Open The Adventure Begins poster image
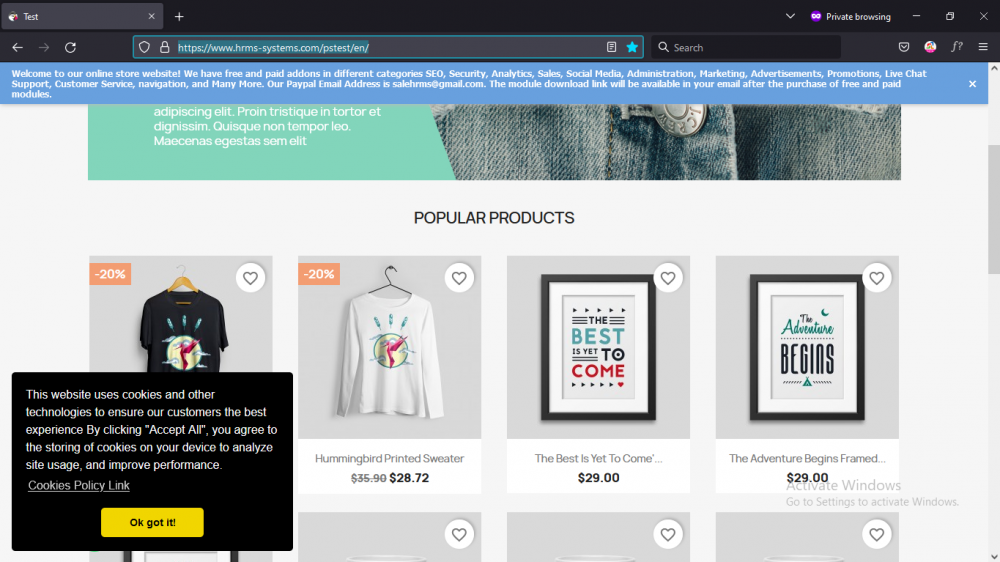Screen dimensions: 1000x562 pos(807,348)
